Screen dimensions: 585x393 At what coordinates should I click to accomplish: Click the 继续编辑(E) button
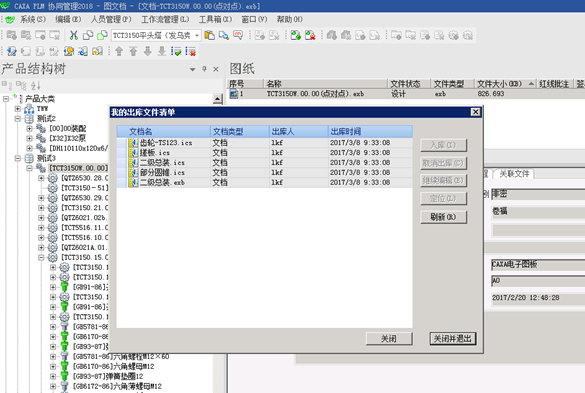click(x=443, y=180)
